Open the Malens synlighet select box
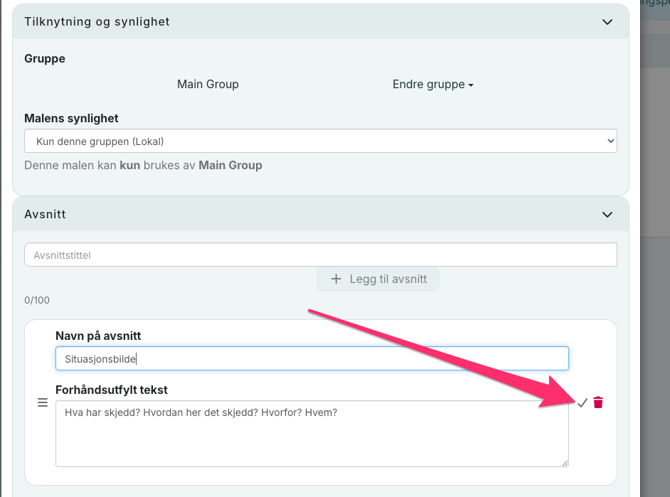Viewport: 670px width, 497px height. (320, 142)
